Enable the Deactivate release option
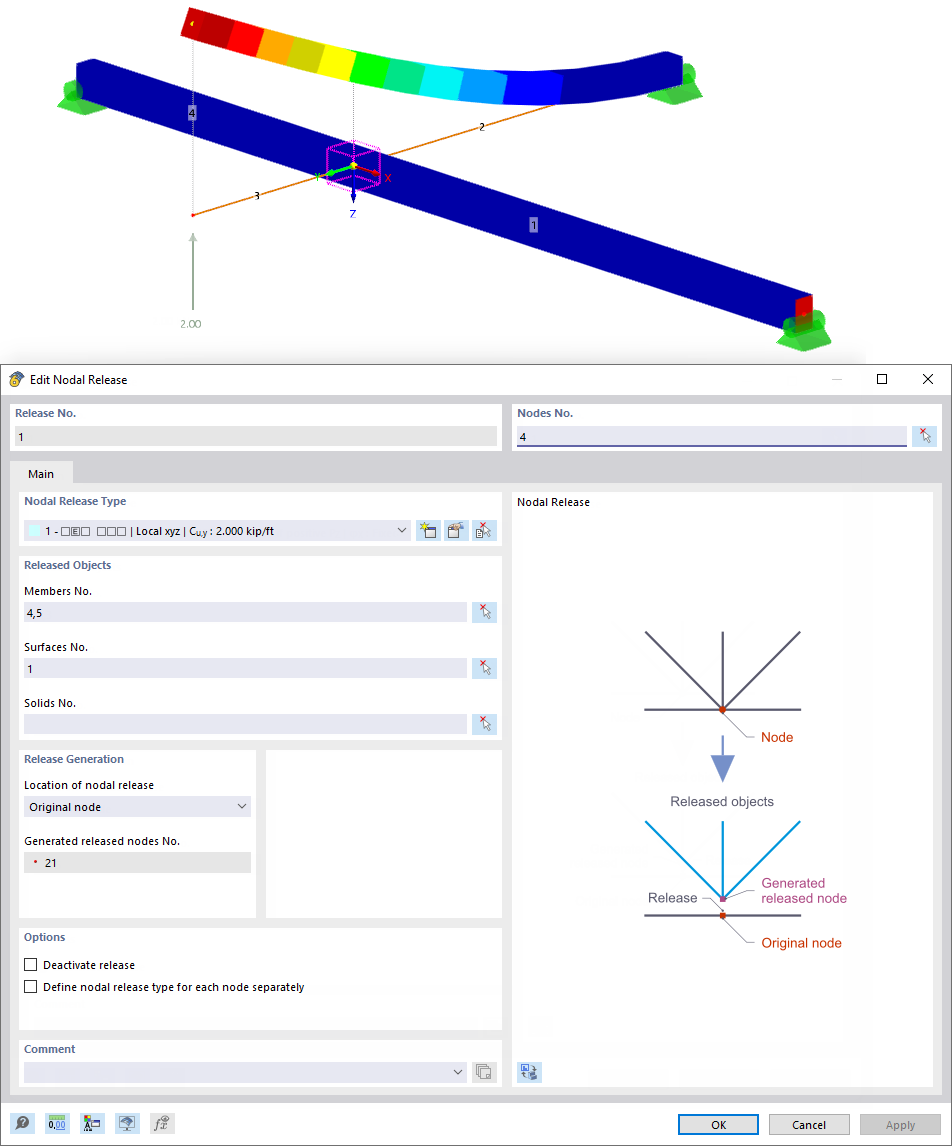 31,964
